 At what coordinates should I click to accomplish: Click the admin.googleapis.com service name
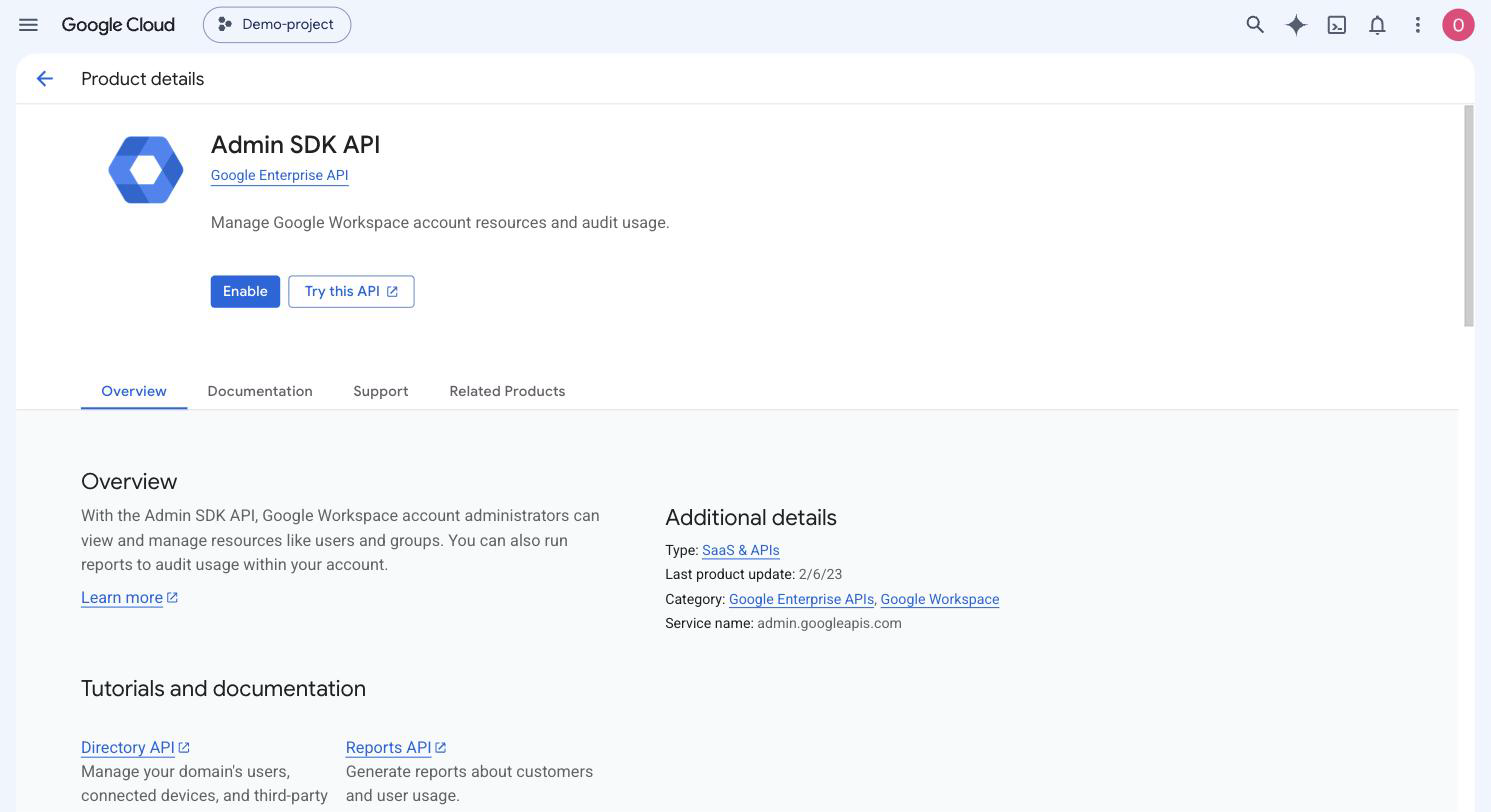(829, 623)
